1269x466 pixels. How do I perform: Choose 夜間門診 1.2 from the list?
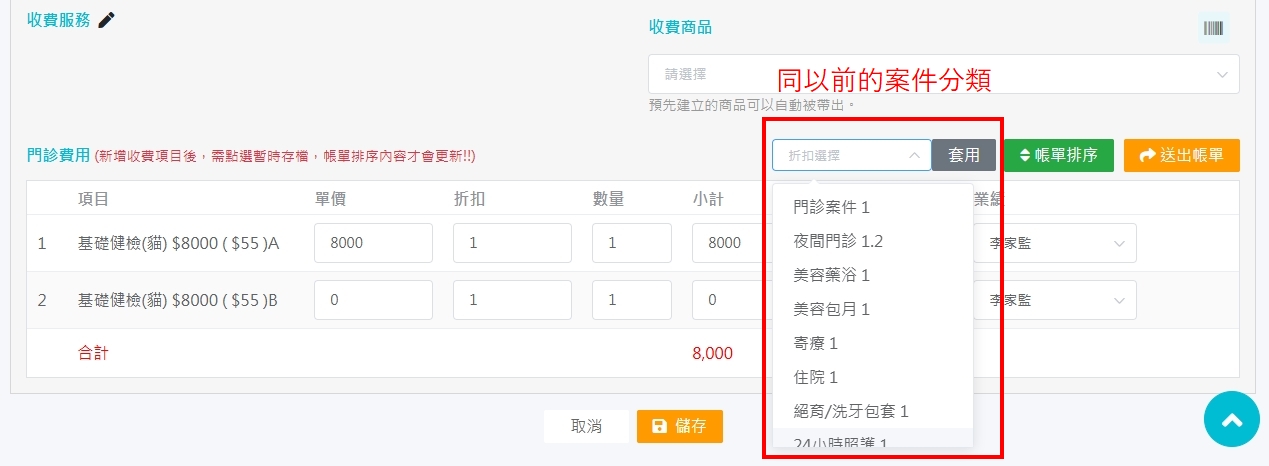click(x=838, y=241)
